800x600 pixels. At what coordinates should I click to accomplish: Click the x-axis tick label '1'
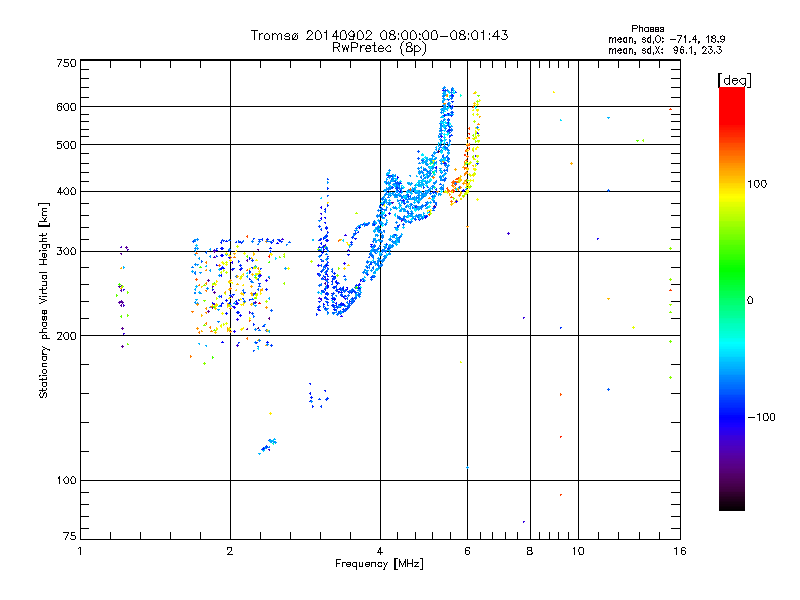(x=80, y=551)
